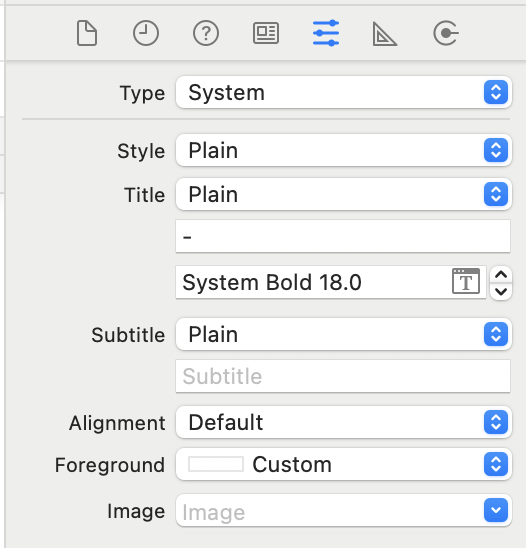
Task: Switch to the Identity inspector
Action: (x=266, y=33)
